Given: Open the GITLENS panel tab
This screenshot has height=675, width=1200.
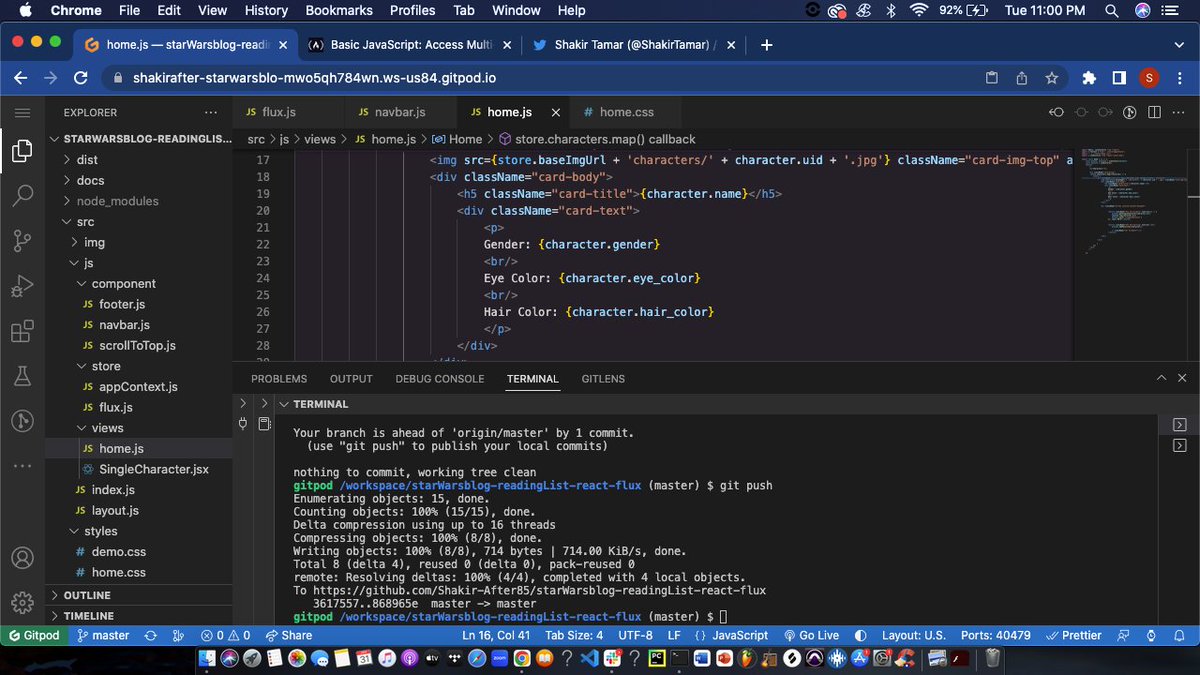Looking at the screenshot, I should click(x=603, y=379).
